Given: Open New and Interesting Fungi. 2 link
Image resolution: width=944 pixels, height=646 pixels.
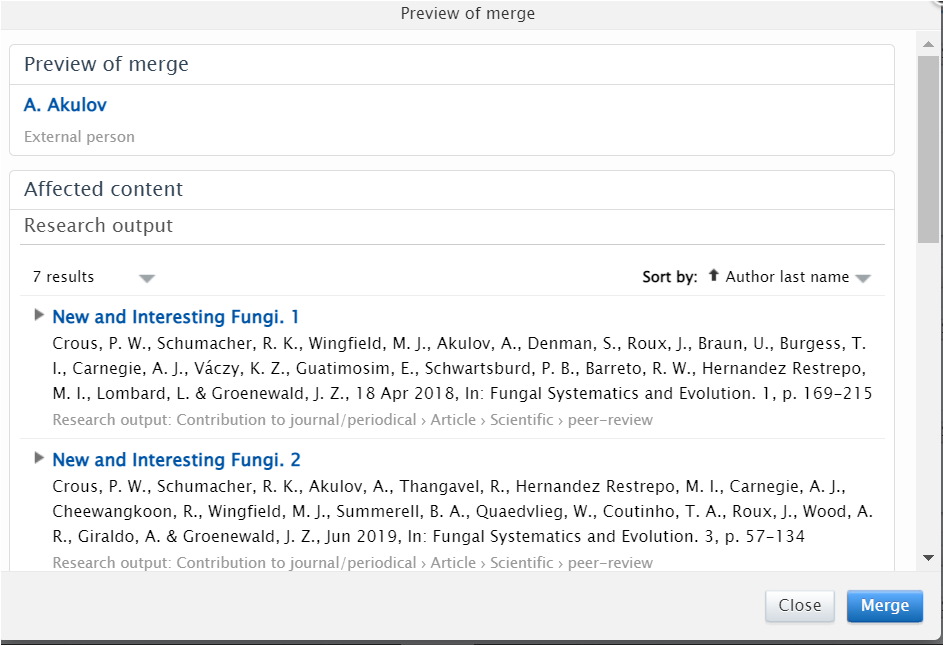Looking at the screenshot, I should [175, 460].
